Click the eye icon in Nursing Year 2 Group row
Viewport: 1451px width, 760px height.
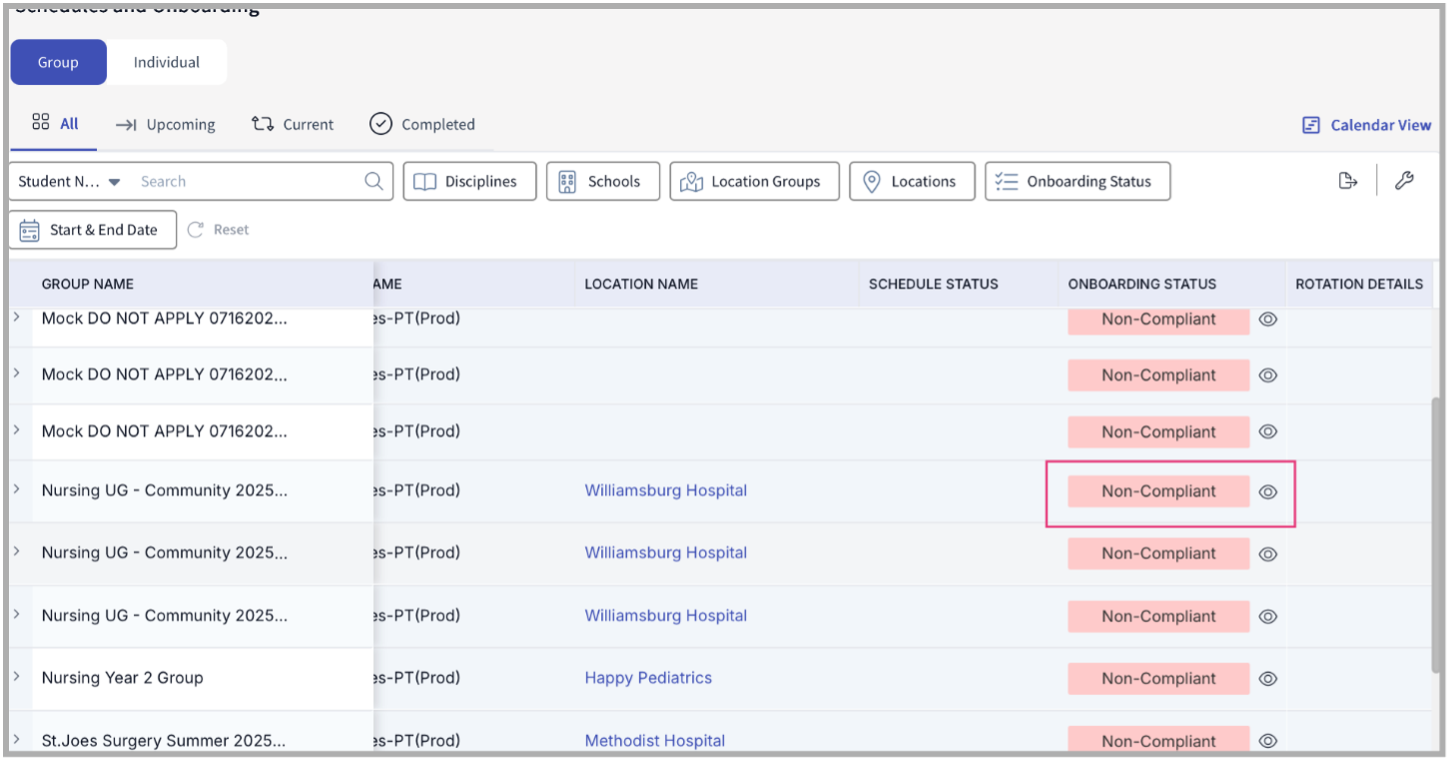tap(1268, 679)
